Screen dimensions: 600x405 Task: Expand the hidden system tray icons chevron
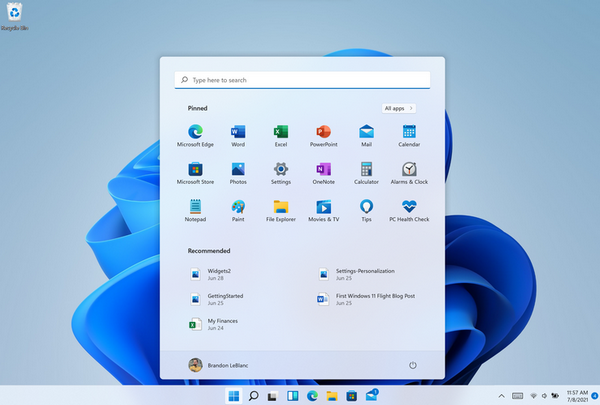503,396
